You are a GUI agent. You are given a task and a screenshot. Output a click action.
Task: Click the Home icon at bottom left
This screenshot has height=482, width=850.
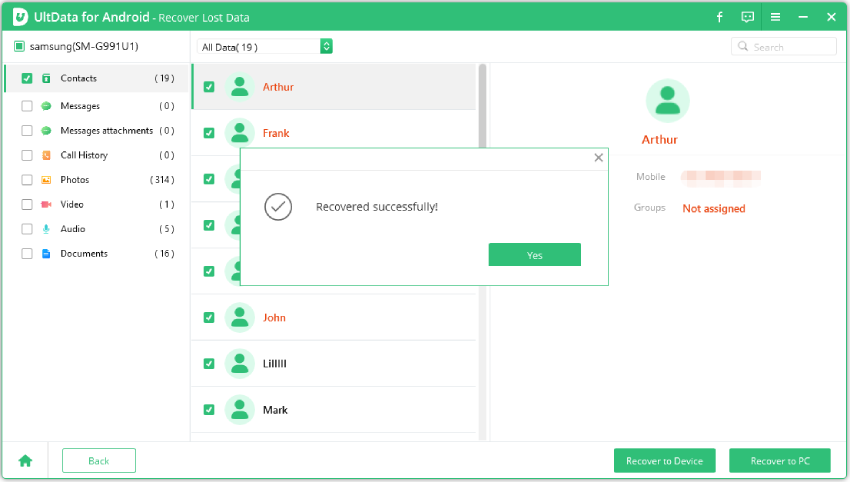(25, 461)
